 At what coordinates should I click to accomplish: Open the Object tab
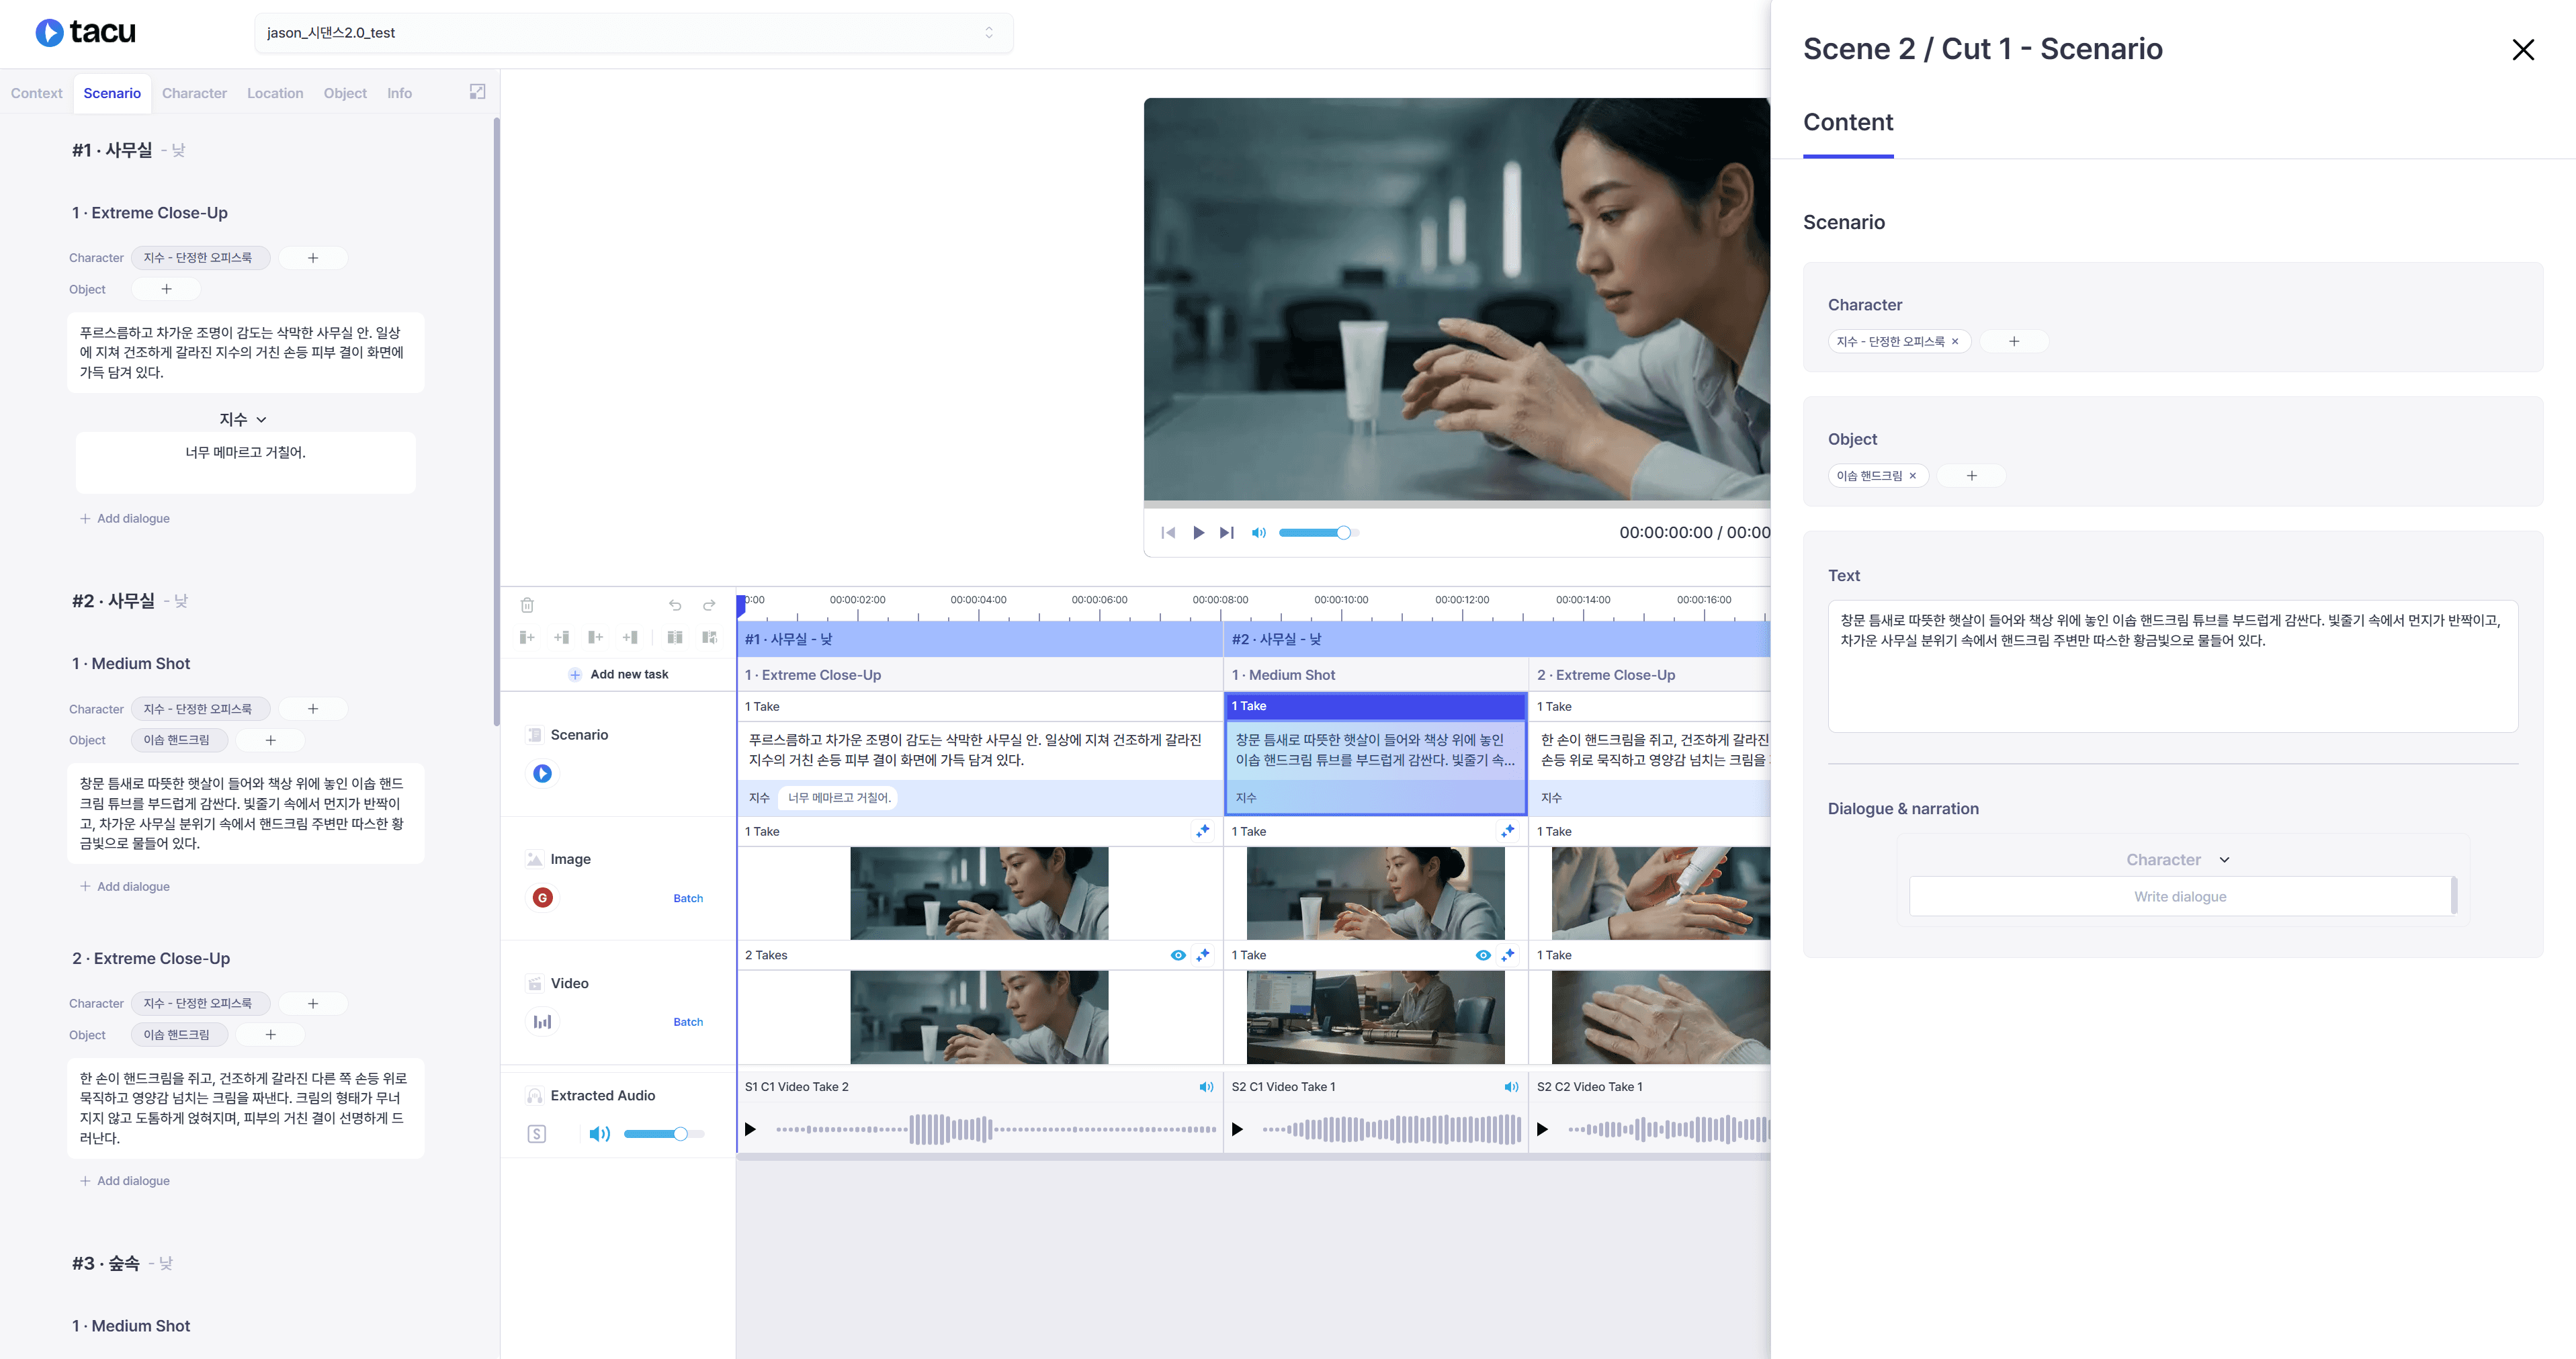tap(345, 93)
